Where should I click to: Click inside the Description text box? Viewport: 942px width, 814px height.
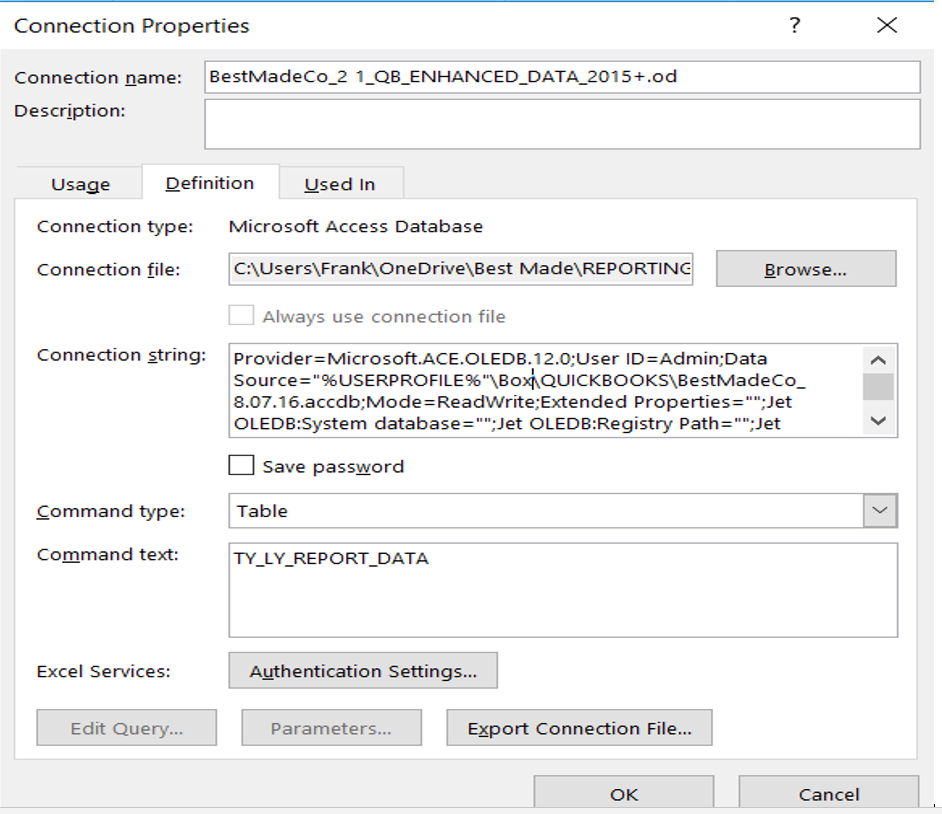pos(562,124)
